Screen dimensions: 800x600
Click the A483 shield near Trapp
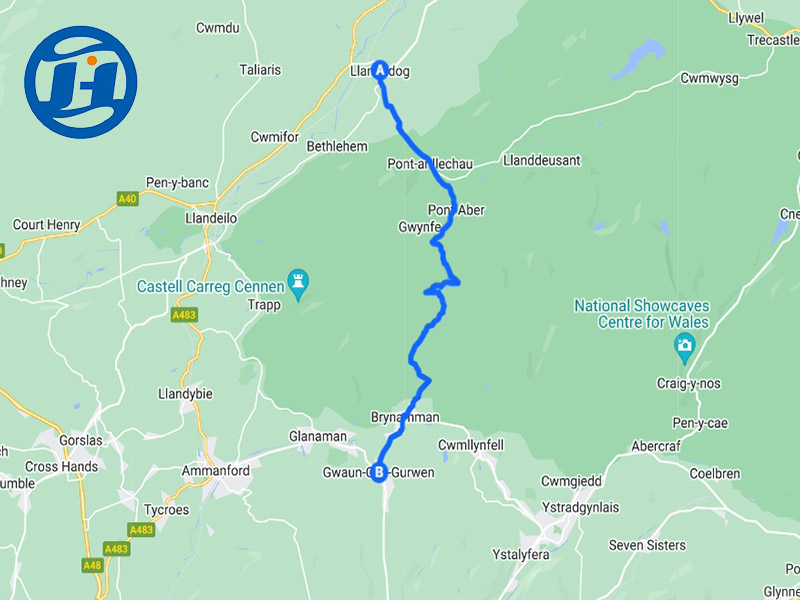184,315
